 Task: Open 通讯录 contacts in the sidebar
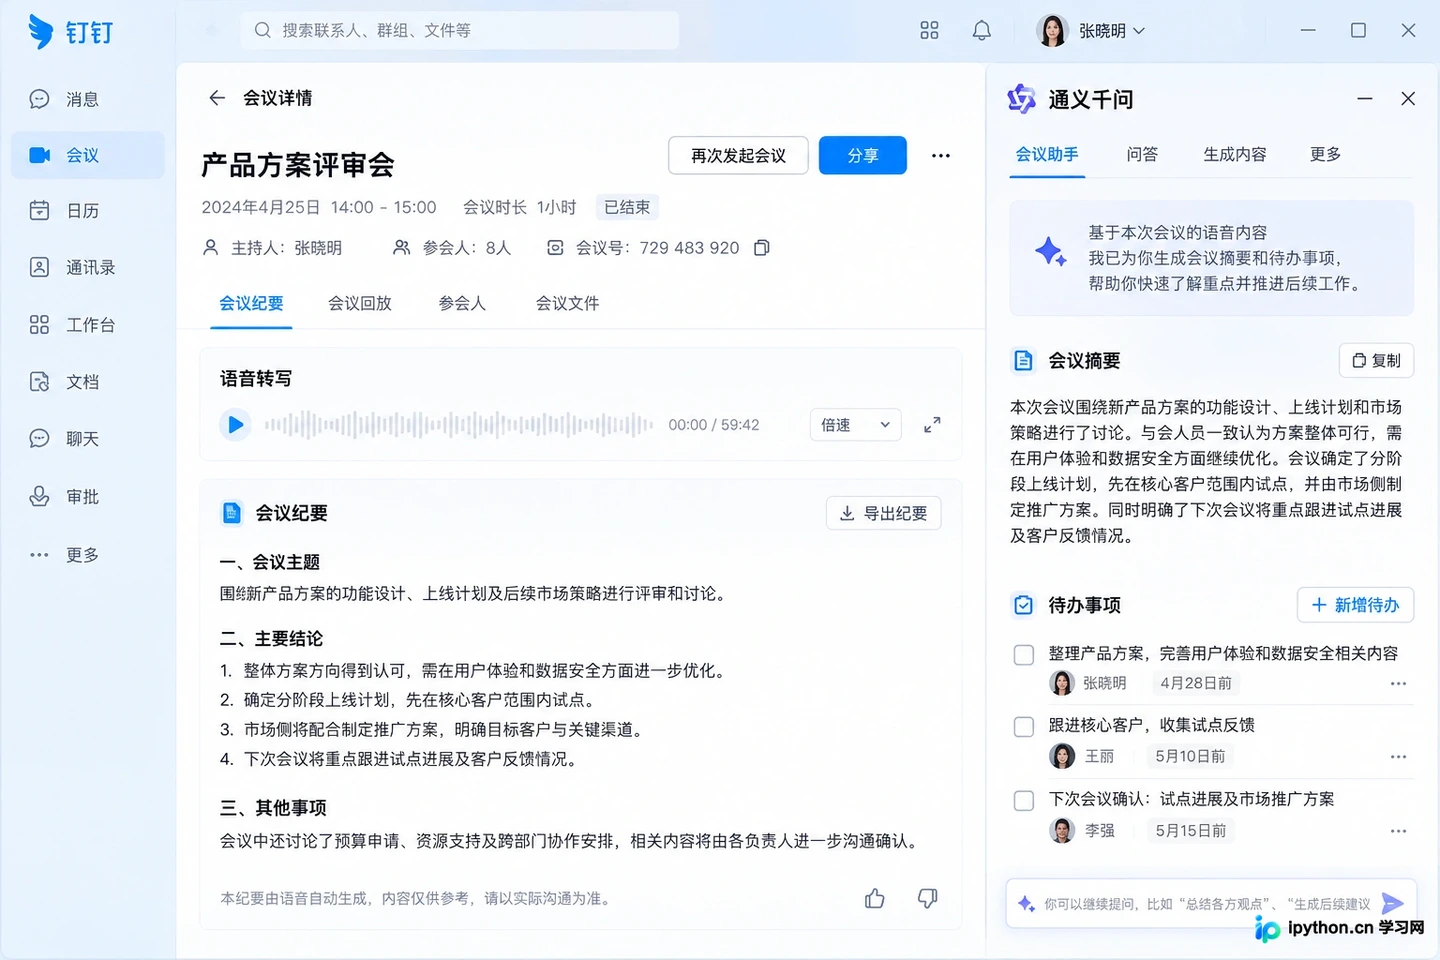pyautogui.click(x=87, y=267)
